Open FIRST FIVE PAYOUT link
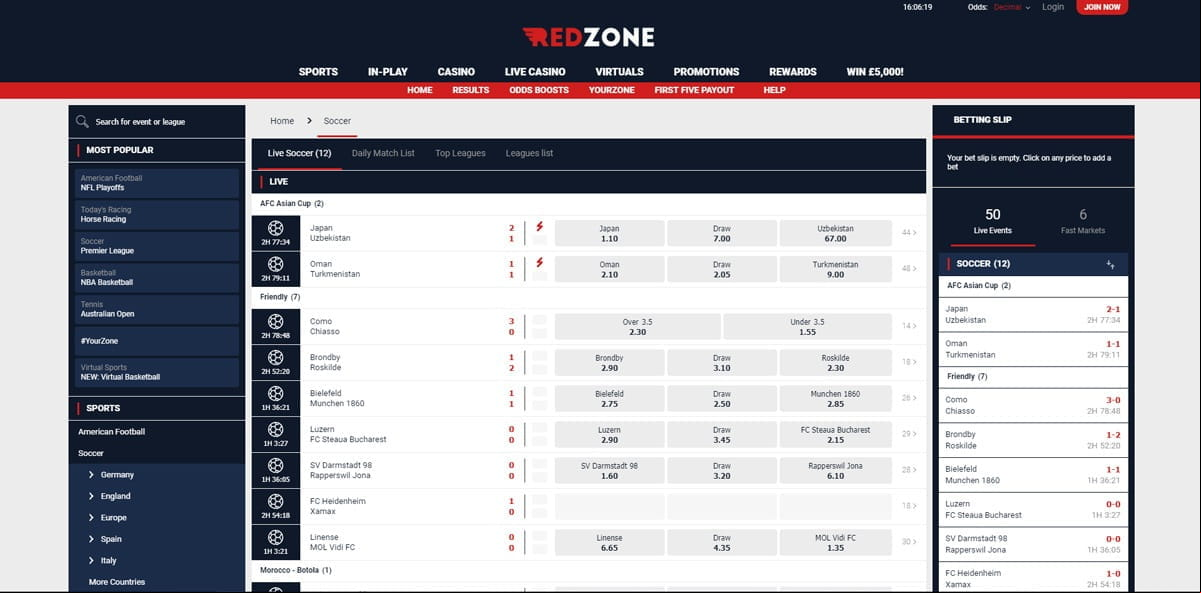Screen dimensions: 1201x593 [x=694, y=90]
